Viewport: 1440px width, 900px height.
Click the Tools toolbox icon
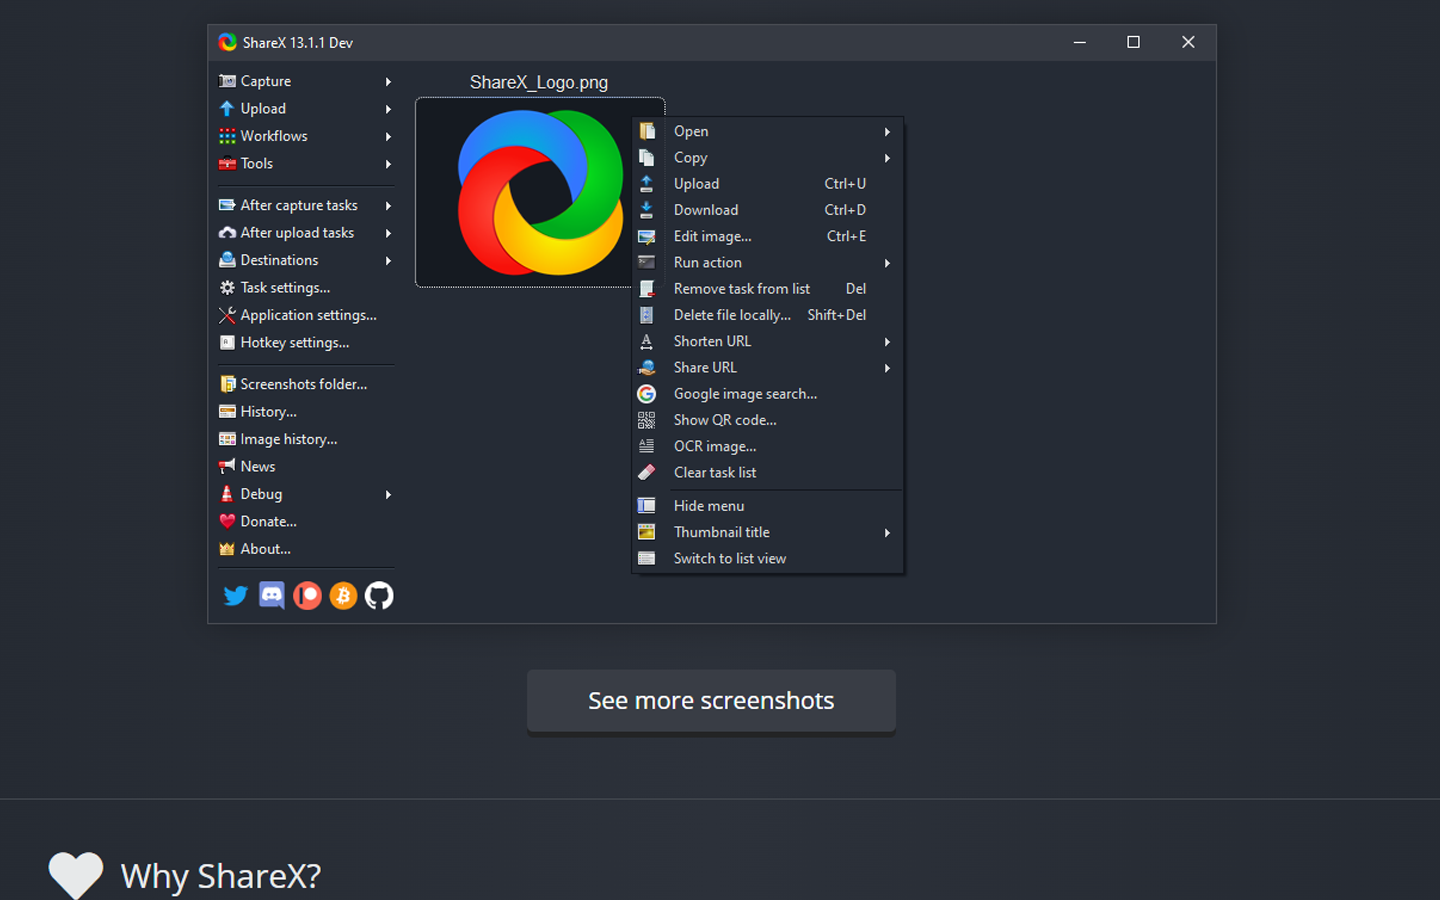(227, 163)
